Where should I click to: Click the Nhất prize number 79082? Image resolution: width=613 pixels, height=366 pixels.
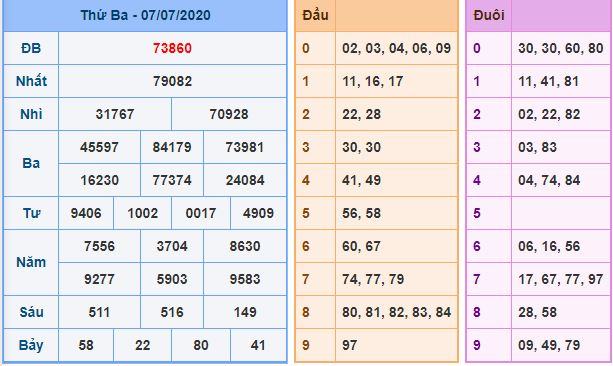click(172, 81)
